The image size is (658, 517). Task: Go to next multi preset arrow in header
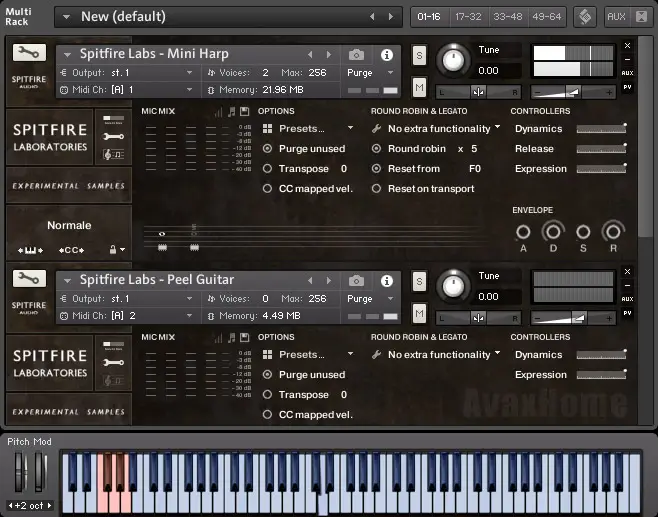click(x=391, y=17)
